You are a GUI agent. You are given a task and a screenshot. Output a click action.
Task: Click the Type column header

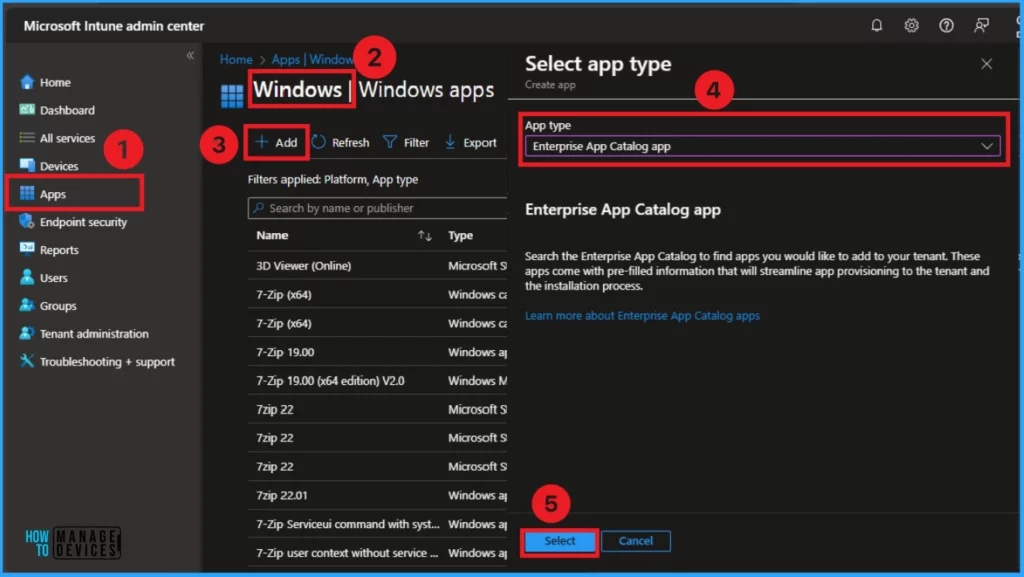pyautogui.click(x=460, y=236)
